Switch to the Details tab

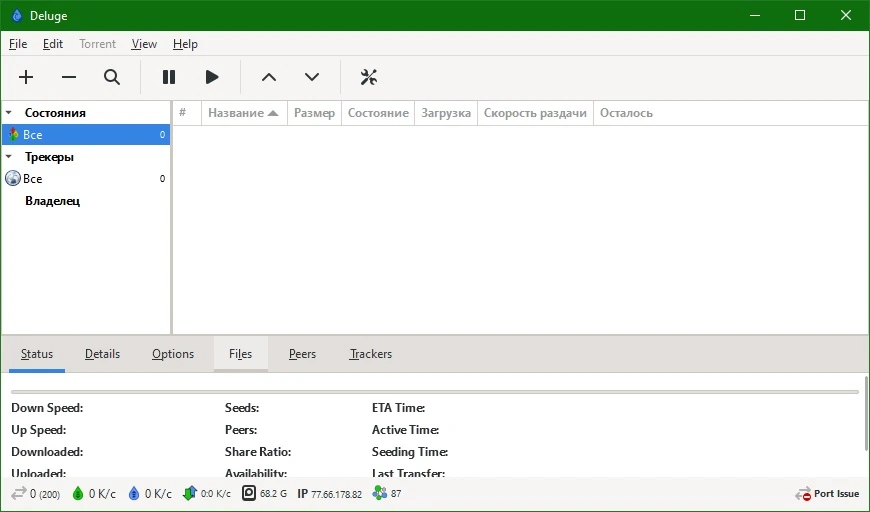[x=102, y=354]
